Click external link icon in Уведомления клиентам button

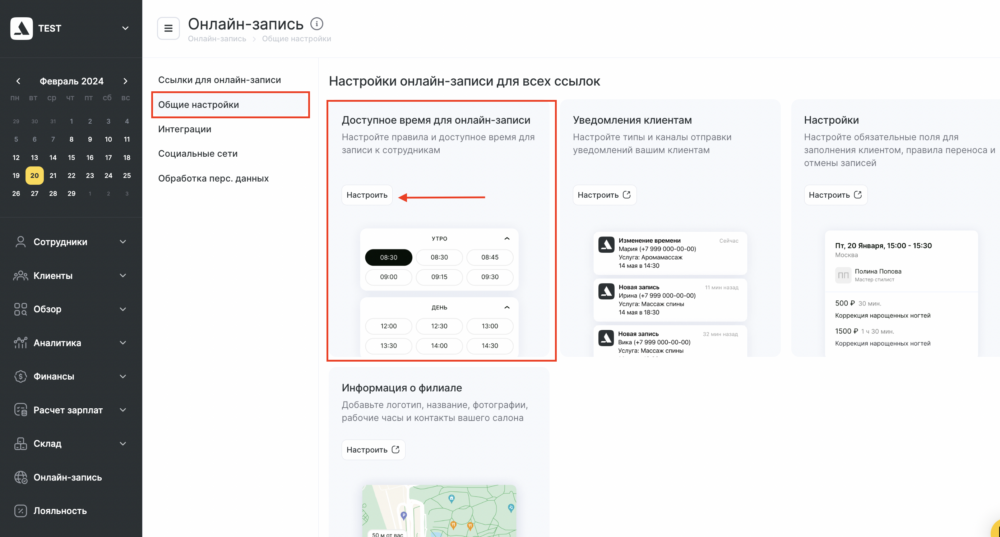coord(626,195)
